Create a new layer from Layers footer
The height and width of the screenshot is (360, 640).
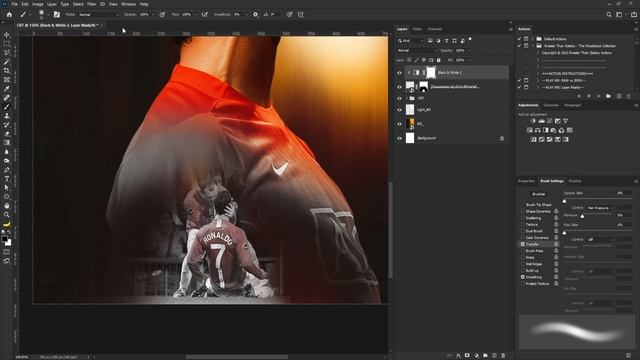[494, 356]
